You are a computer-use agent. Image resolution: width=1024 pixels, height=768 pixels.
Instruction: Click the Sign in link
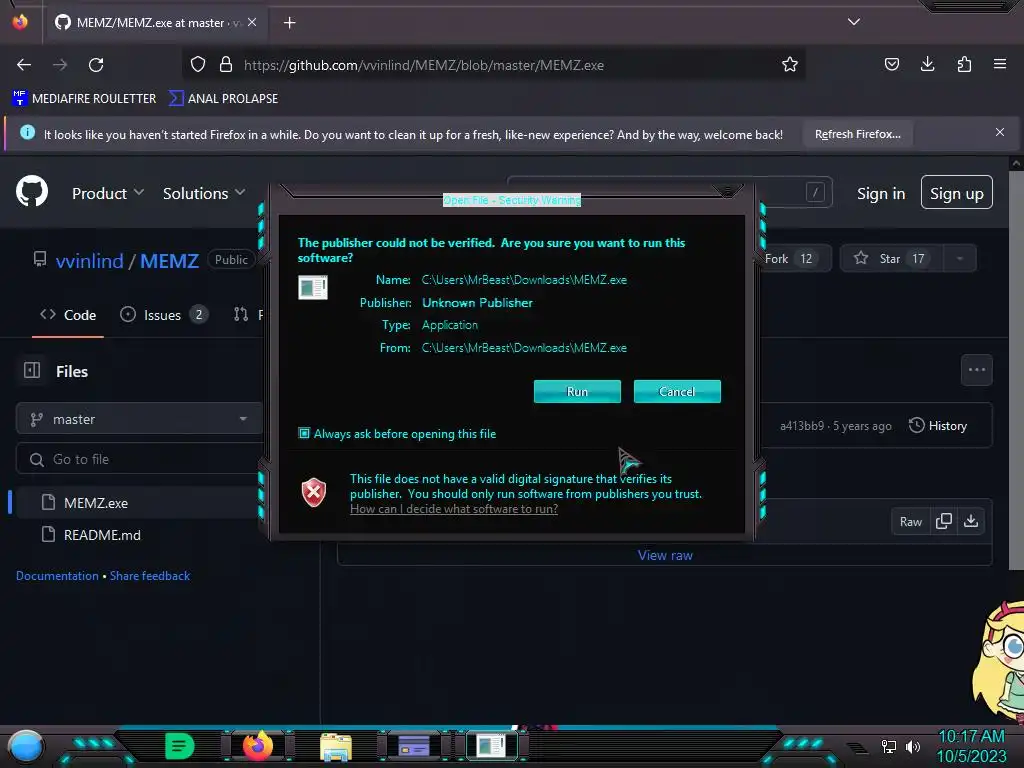tap(881, 194)
